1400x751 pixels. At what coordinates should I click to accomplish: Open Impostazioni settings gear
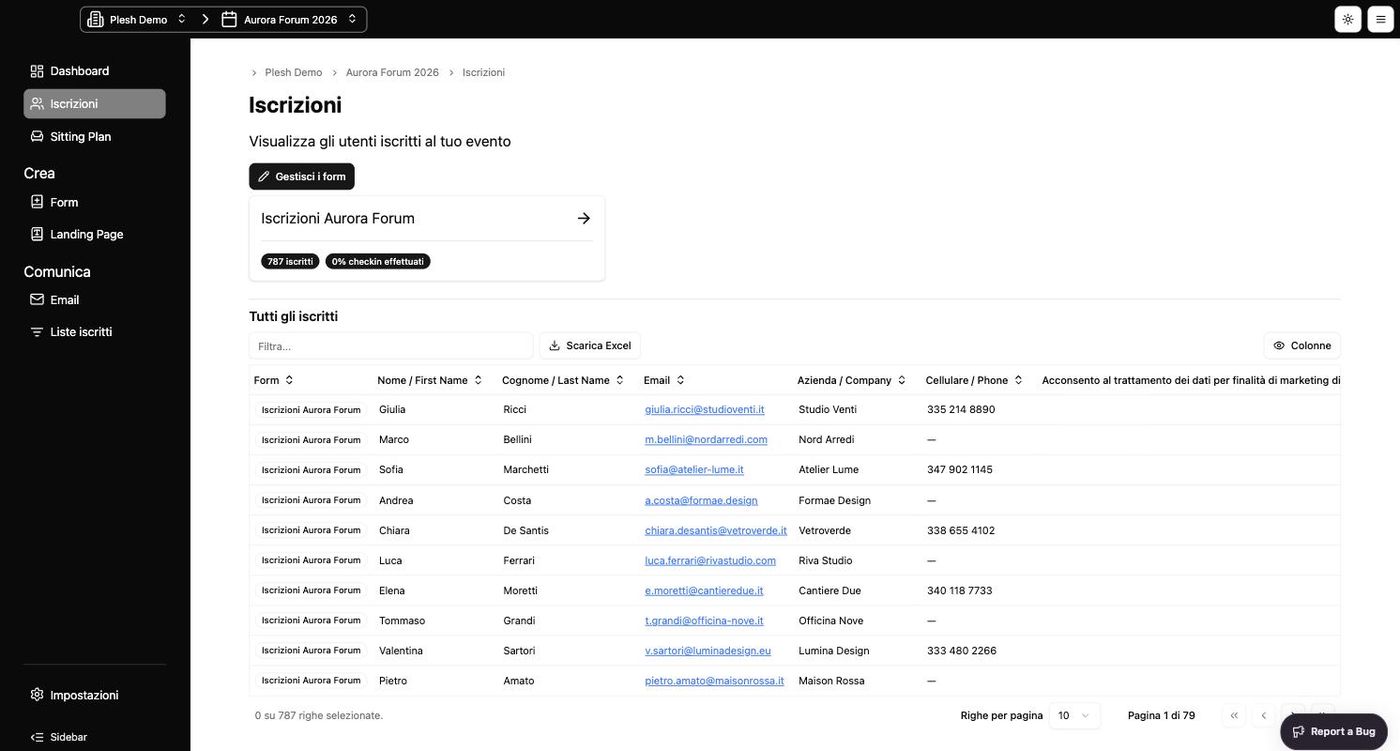click(94, 695)
